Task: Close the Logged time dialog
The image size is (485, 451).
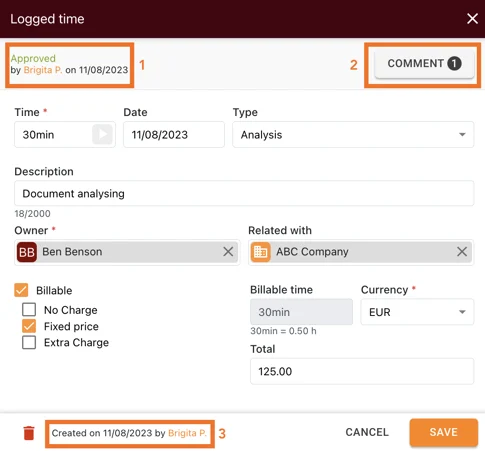Action: point(472,19)
